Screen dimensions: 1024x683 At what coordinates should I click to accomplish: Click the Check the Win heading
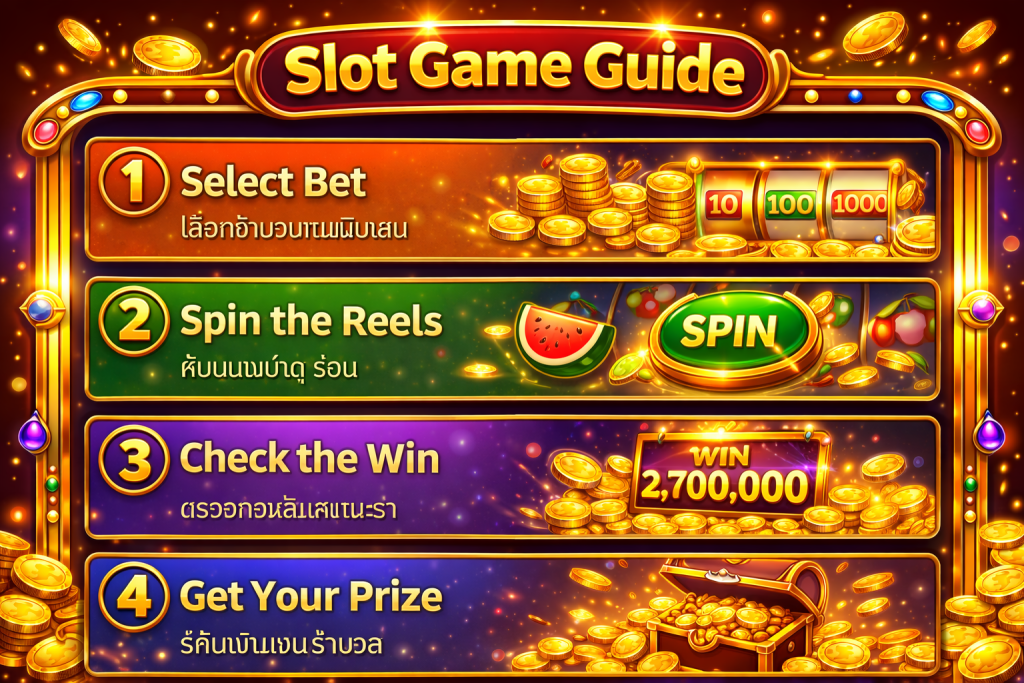click(x=310, y=458)
